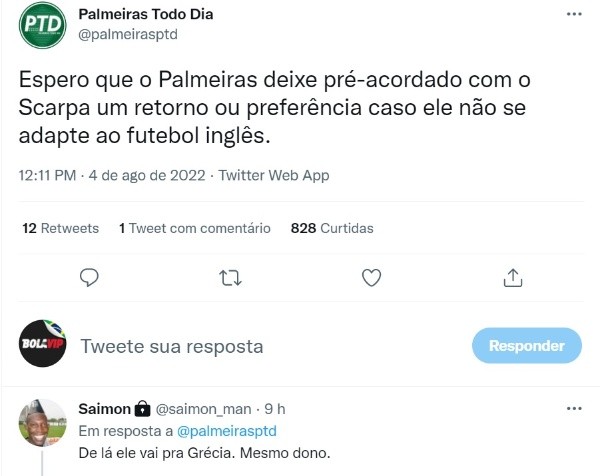The image size is (600, 476).
Task: Open the @palmeirasptd handle link
Action: point(128,35)
